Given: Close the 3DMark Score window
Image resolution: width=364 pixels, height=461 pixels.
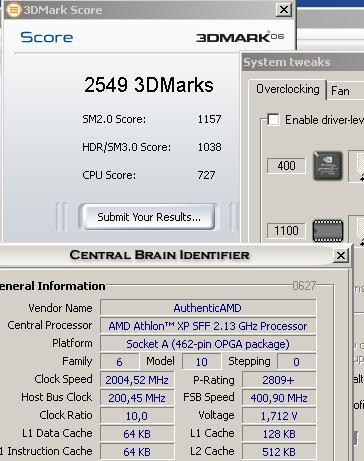Looking at the screenshot, I should point(284,9).
